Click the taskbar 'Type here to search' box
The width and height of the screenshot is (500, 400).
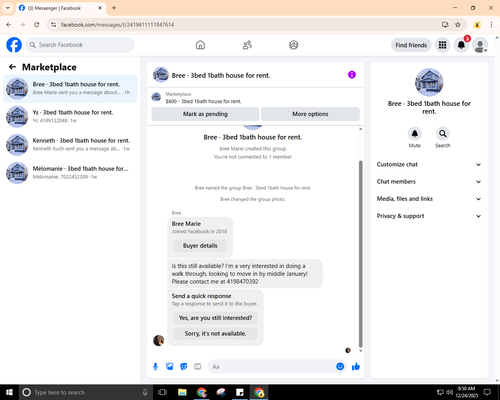pyautogui.click(x=86, y=392)
